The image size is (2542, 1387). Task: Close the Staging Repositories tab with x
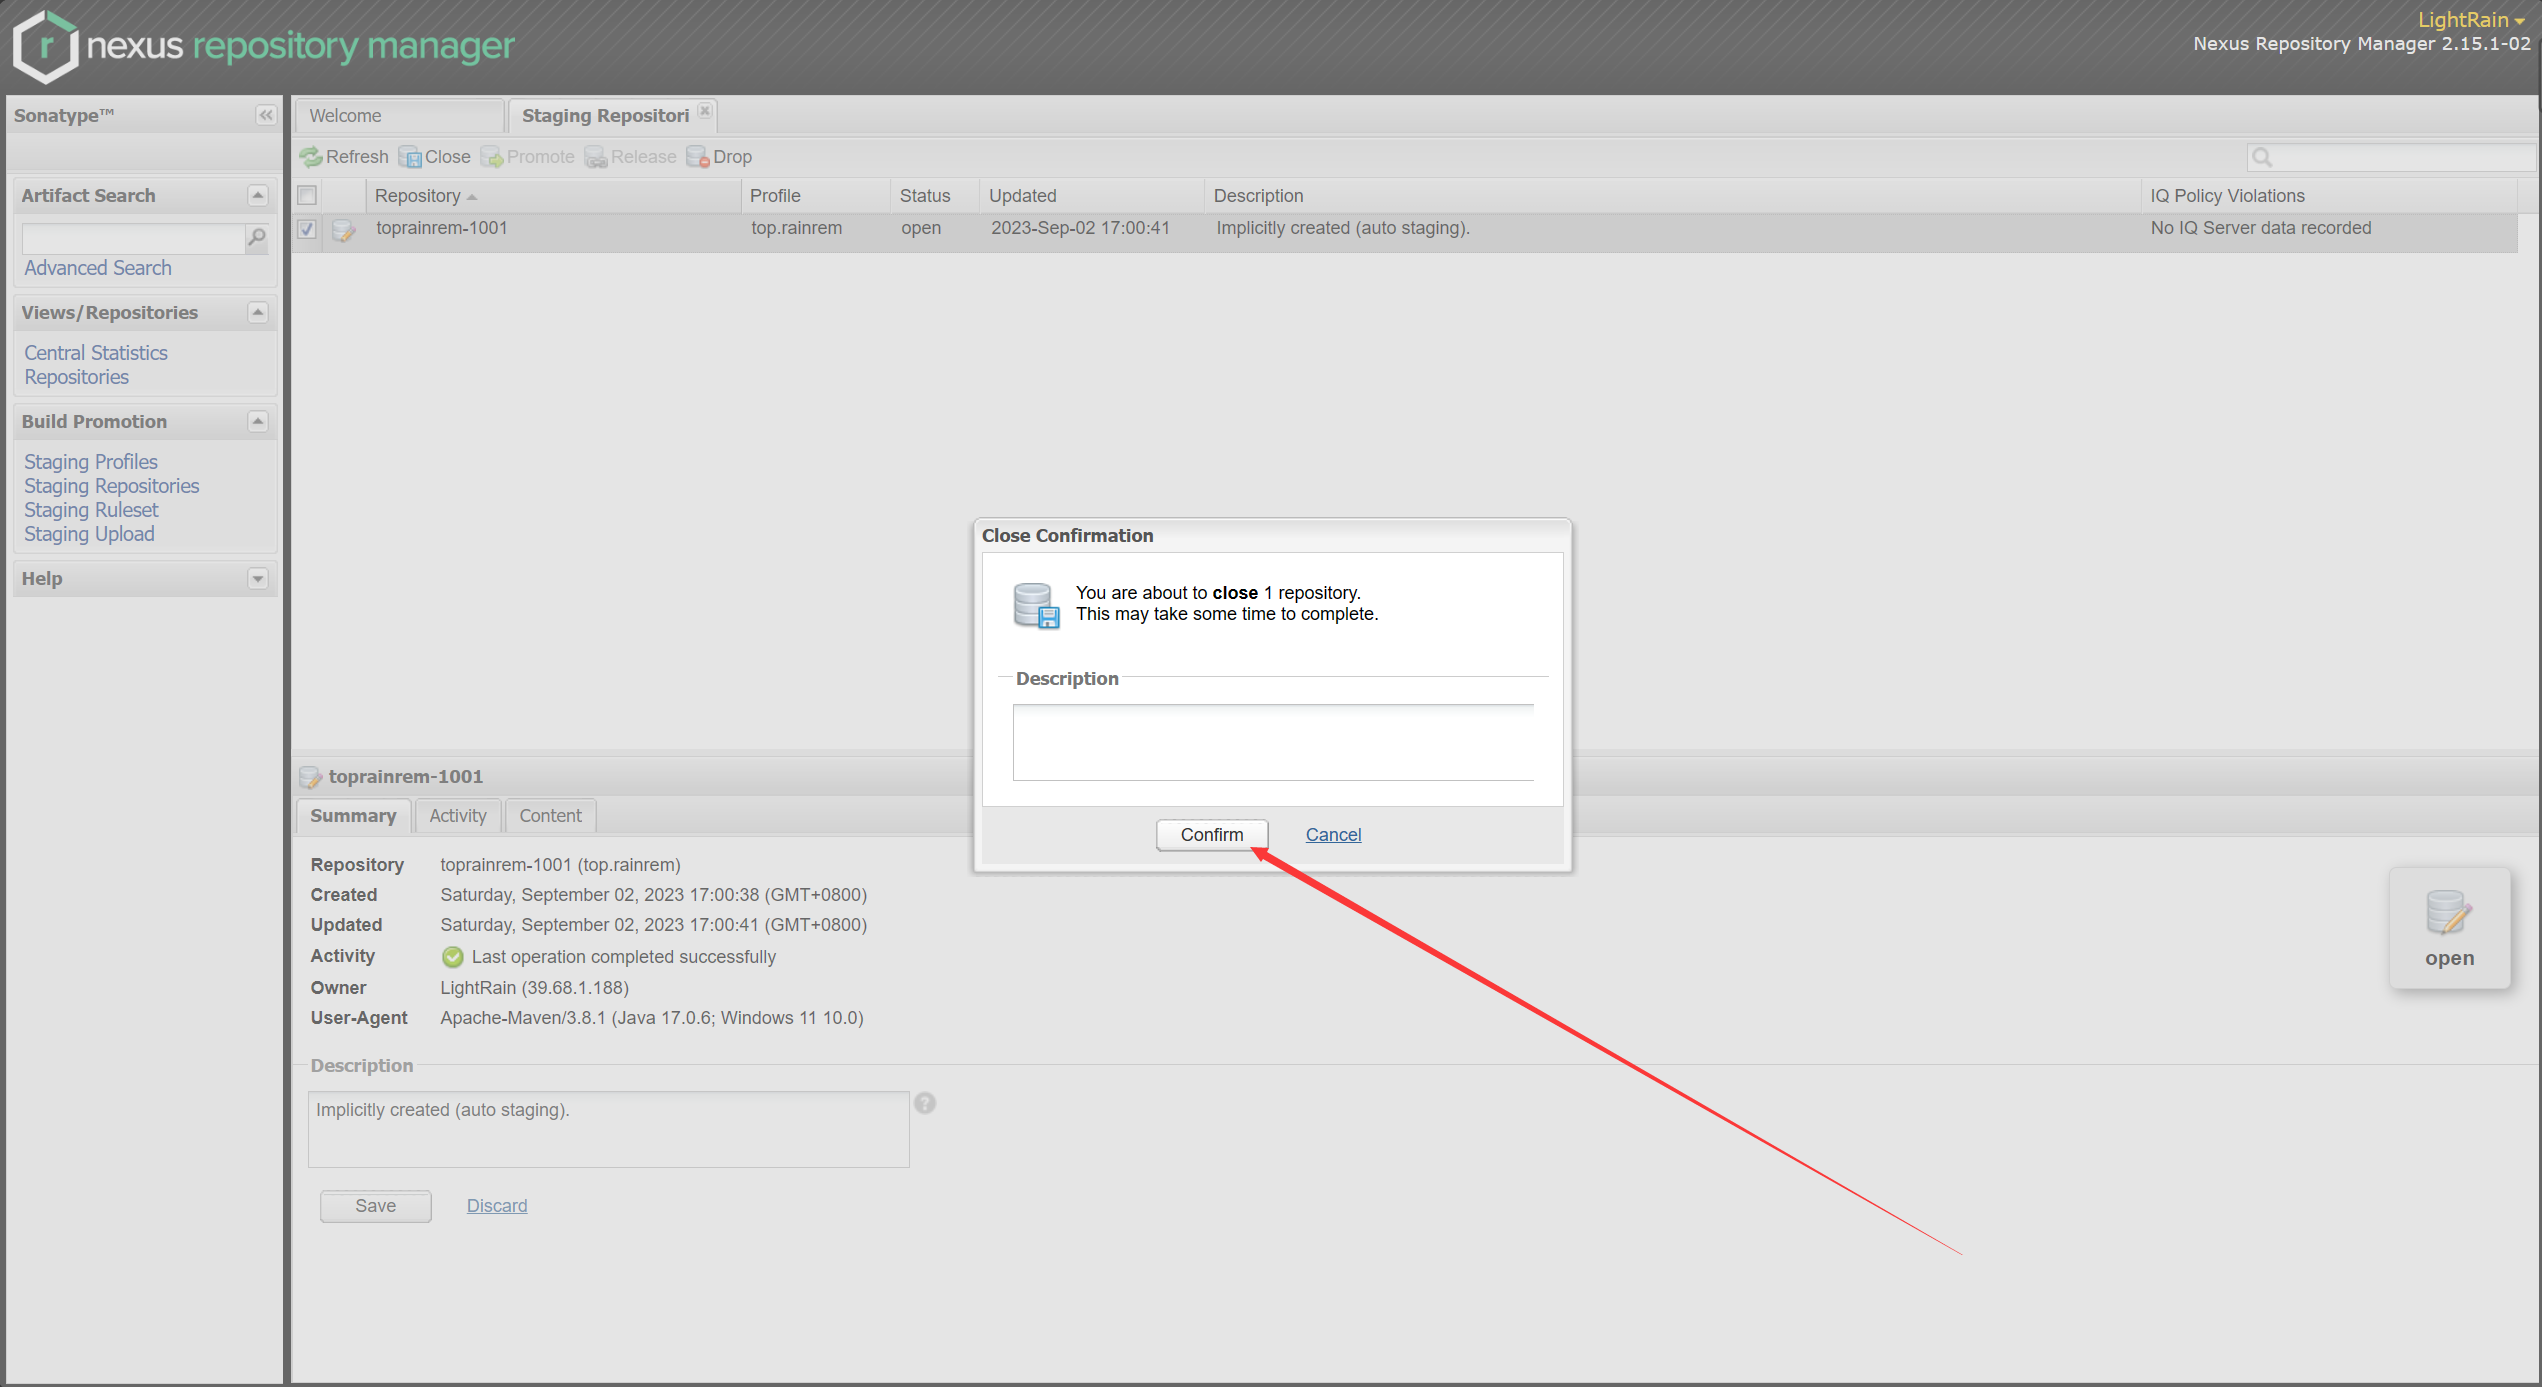[705, 111]
